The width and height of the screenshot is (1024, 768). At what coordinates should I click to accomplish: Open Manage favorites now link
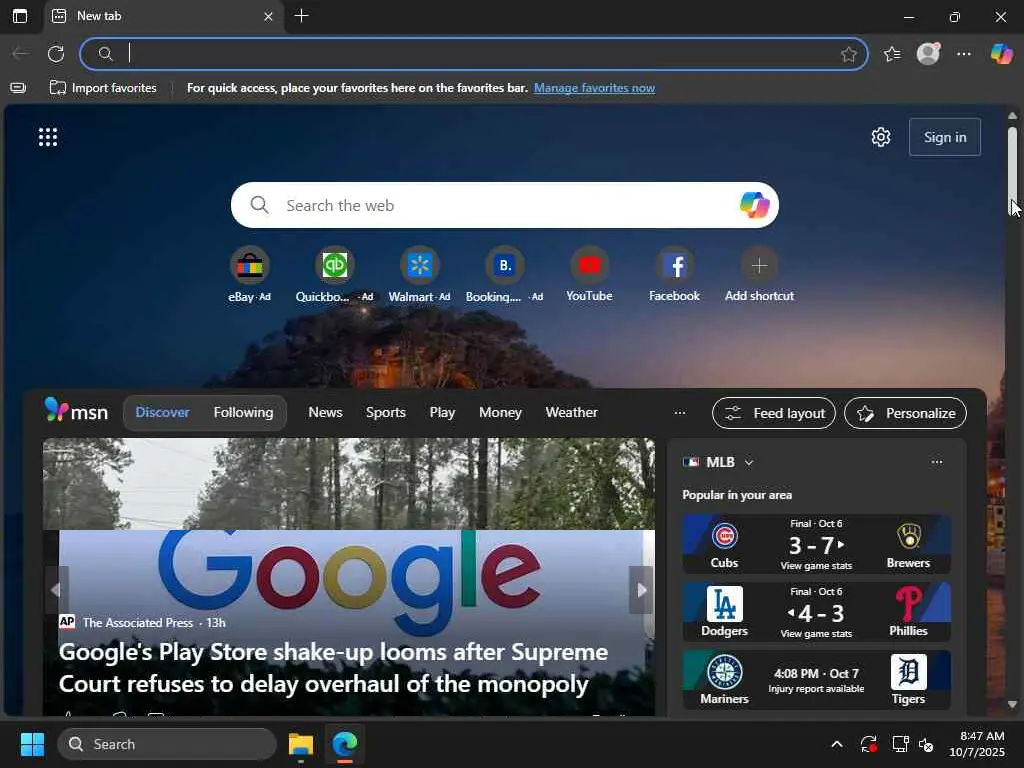tap(594, 88)
